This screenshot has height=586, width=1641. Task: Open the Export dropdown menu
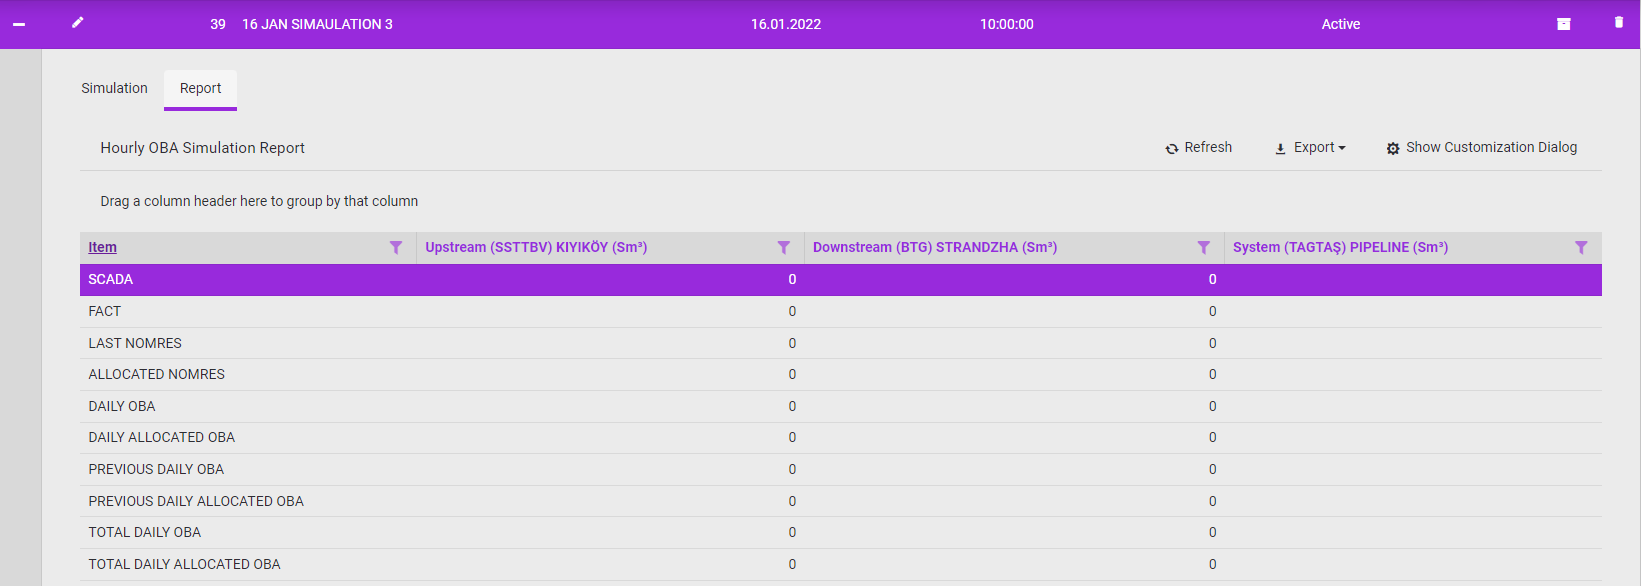point(1310,148)
